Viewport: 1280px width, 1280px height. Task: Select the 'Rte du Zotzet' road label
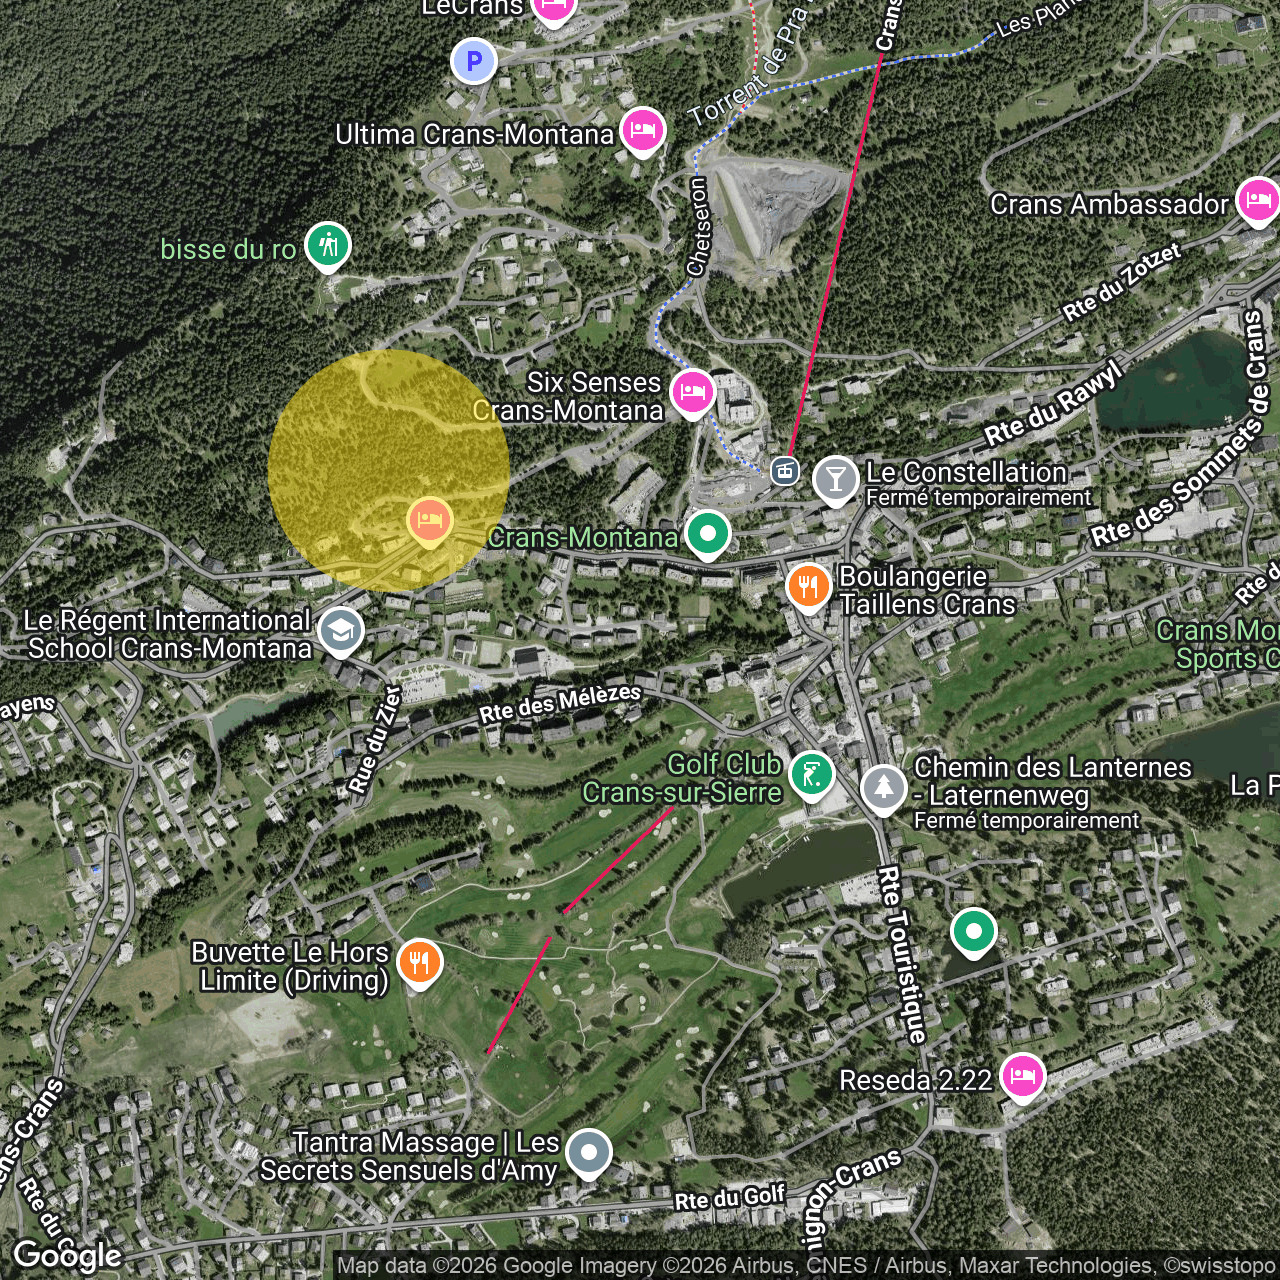point(1122,282)
